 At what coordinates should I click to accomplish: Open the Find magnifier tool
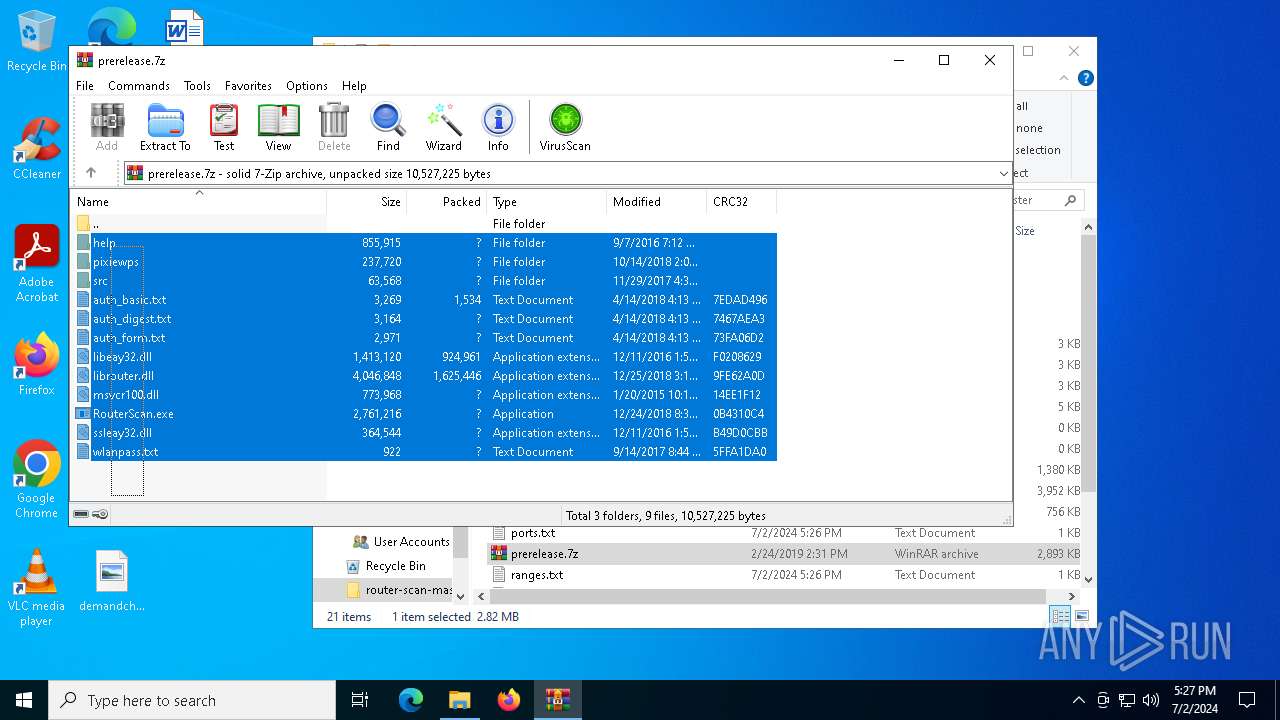click(388, 127)
